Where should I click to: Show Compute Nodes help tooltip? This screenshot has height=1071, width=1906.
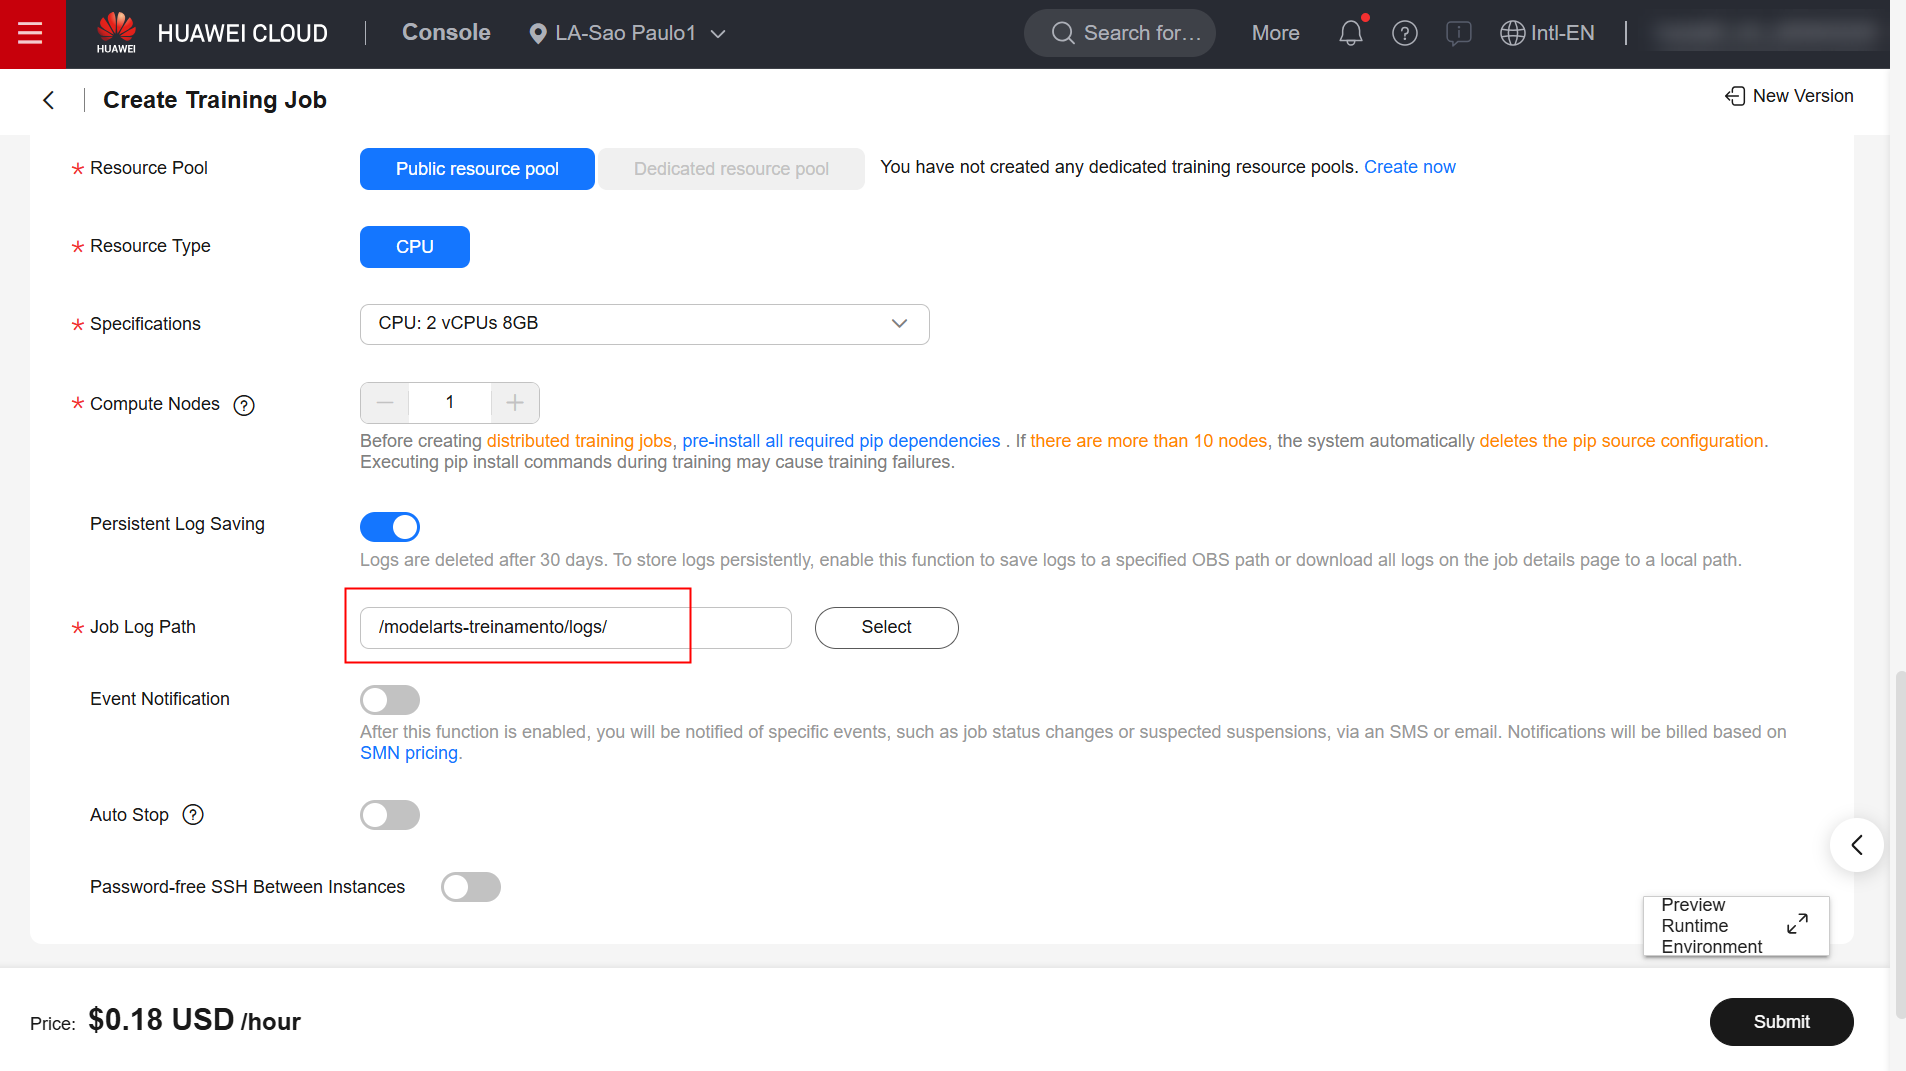click(x=244, y=405)
